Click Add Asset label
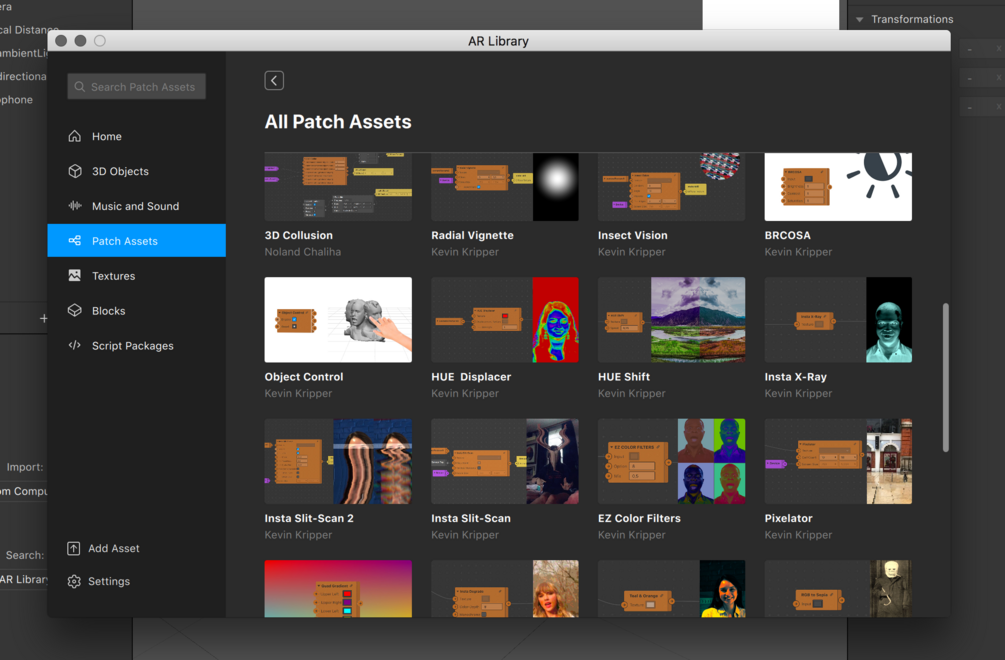The width and height of the screenshot is (1005, 660). [x=113, y=549]
